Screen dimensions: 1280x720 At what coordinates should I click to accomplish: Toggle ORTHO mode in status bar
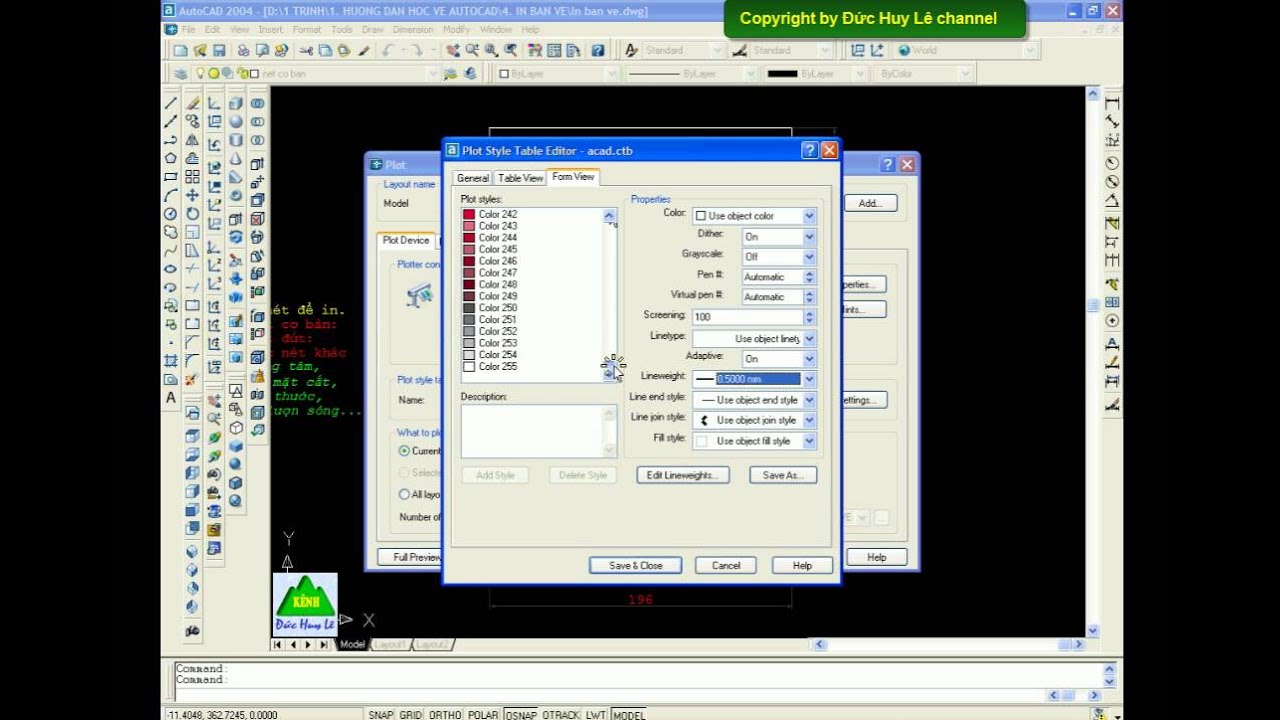tap(445, 714)
